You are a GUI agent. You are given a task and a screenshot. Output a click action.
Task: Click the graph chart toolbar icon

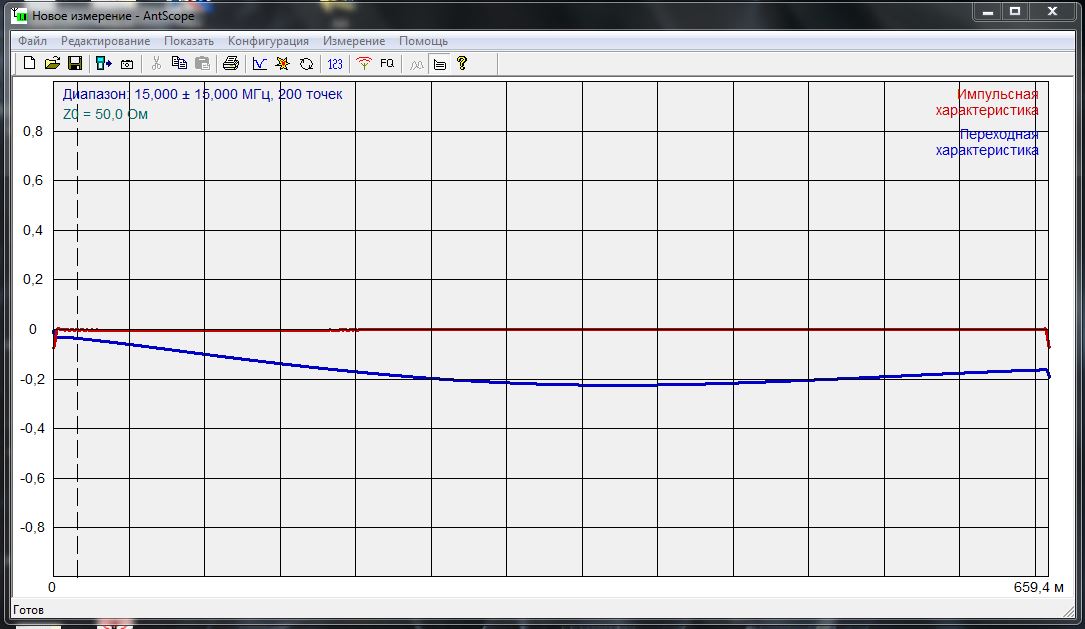tap(260, 63)
